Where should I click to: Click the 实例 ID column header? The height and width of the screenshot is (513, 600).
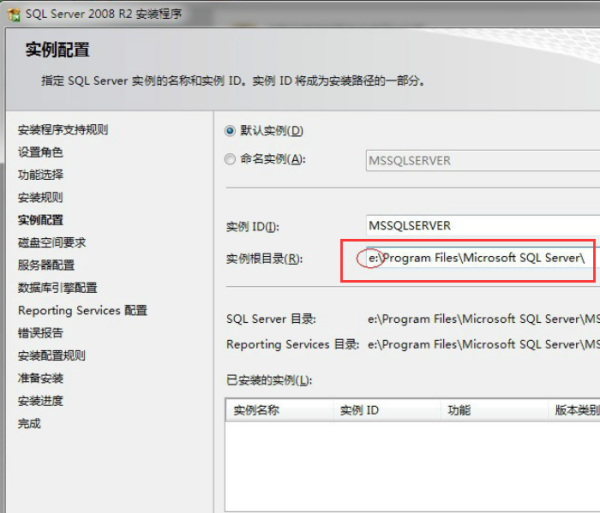click(x=387, y=410)
